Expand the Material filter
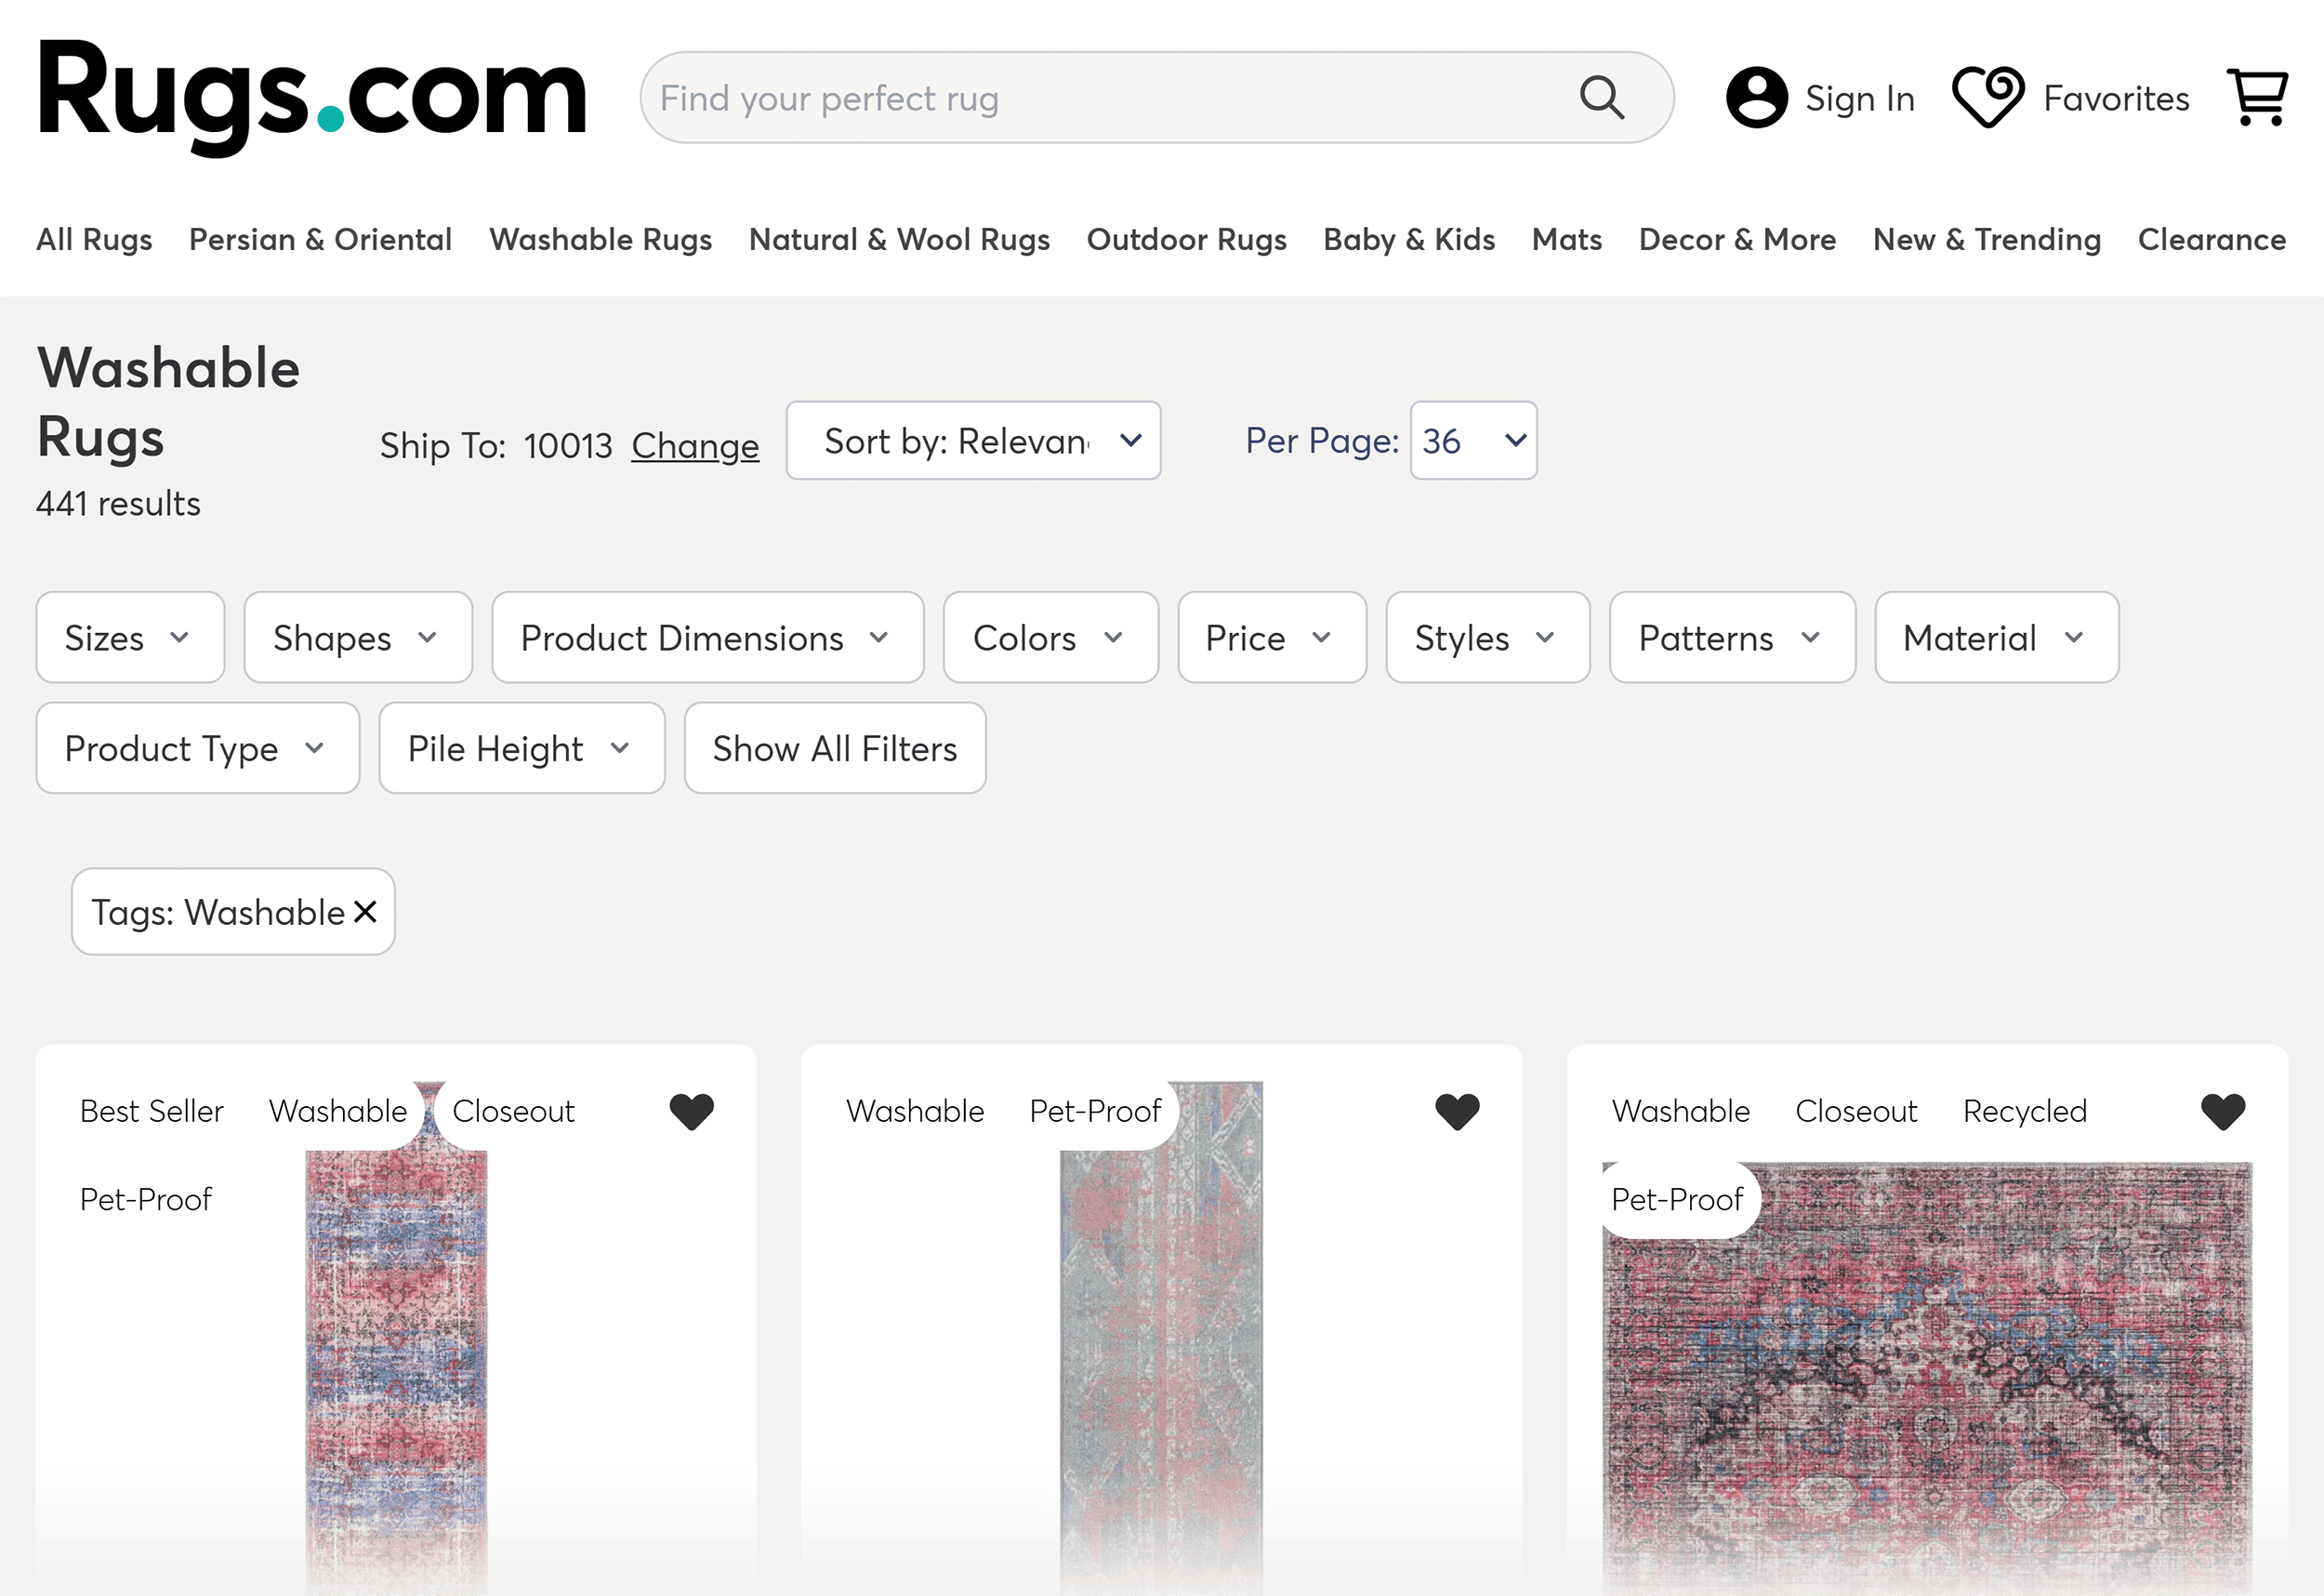Screen dimensions: 2324x1596 click(x=1996, y=637)
